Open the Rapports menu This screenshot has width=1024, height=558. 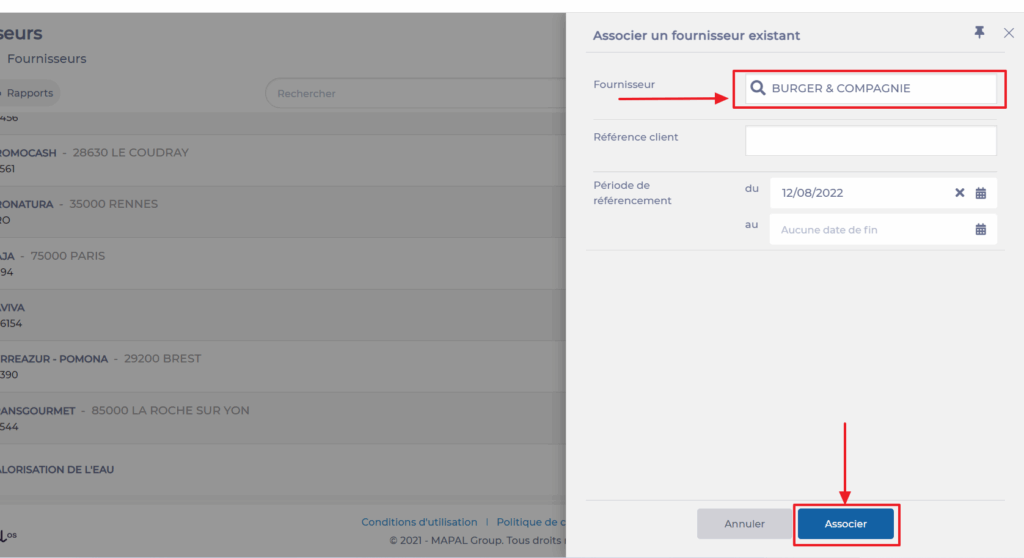[x=29, y=93]
